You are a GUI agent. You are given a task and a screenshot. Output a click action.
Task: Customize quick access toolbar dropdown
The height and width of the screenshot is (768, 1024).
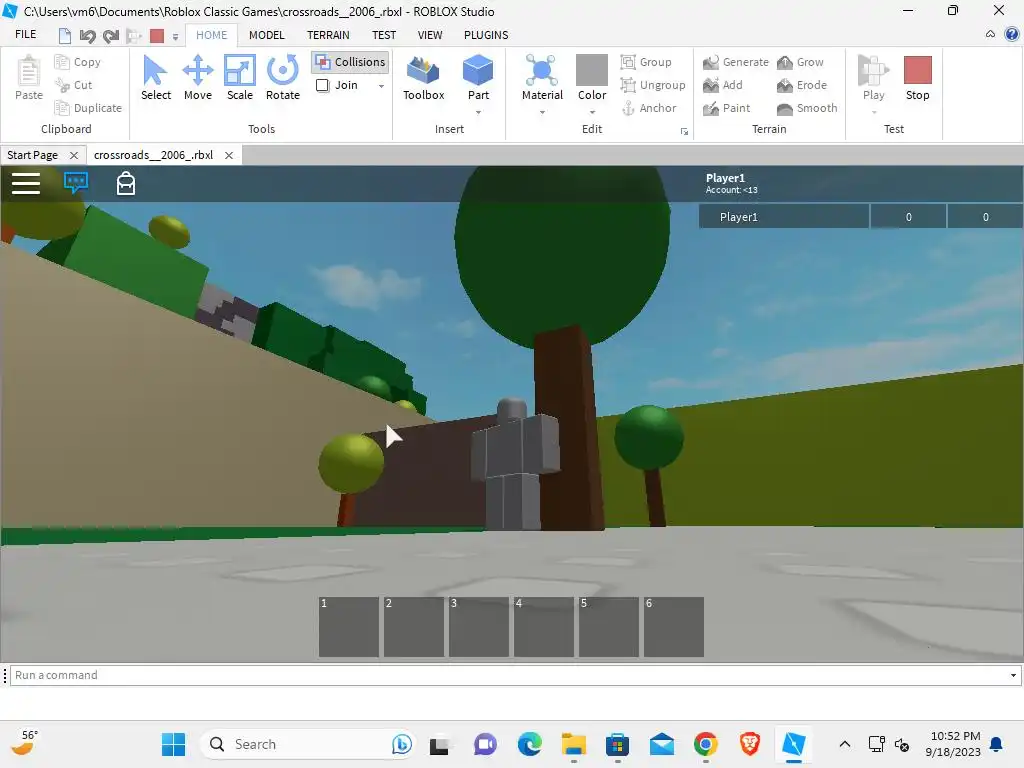175,37
